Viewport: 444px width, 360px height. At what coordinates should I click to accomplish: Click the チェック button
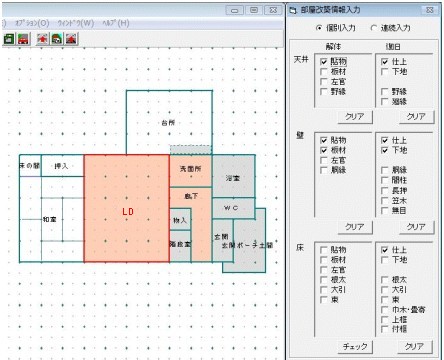(355, 347)
